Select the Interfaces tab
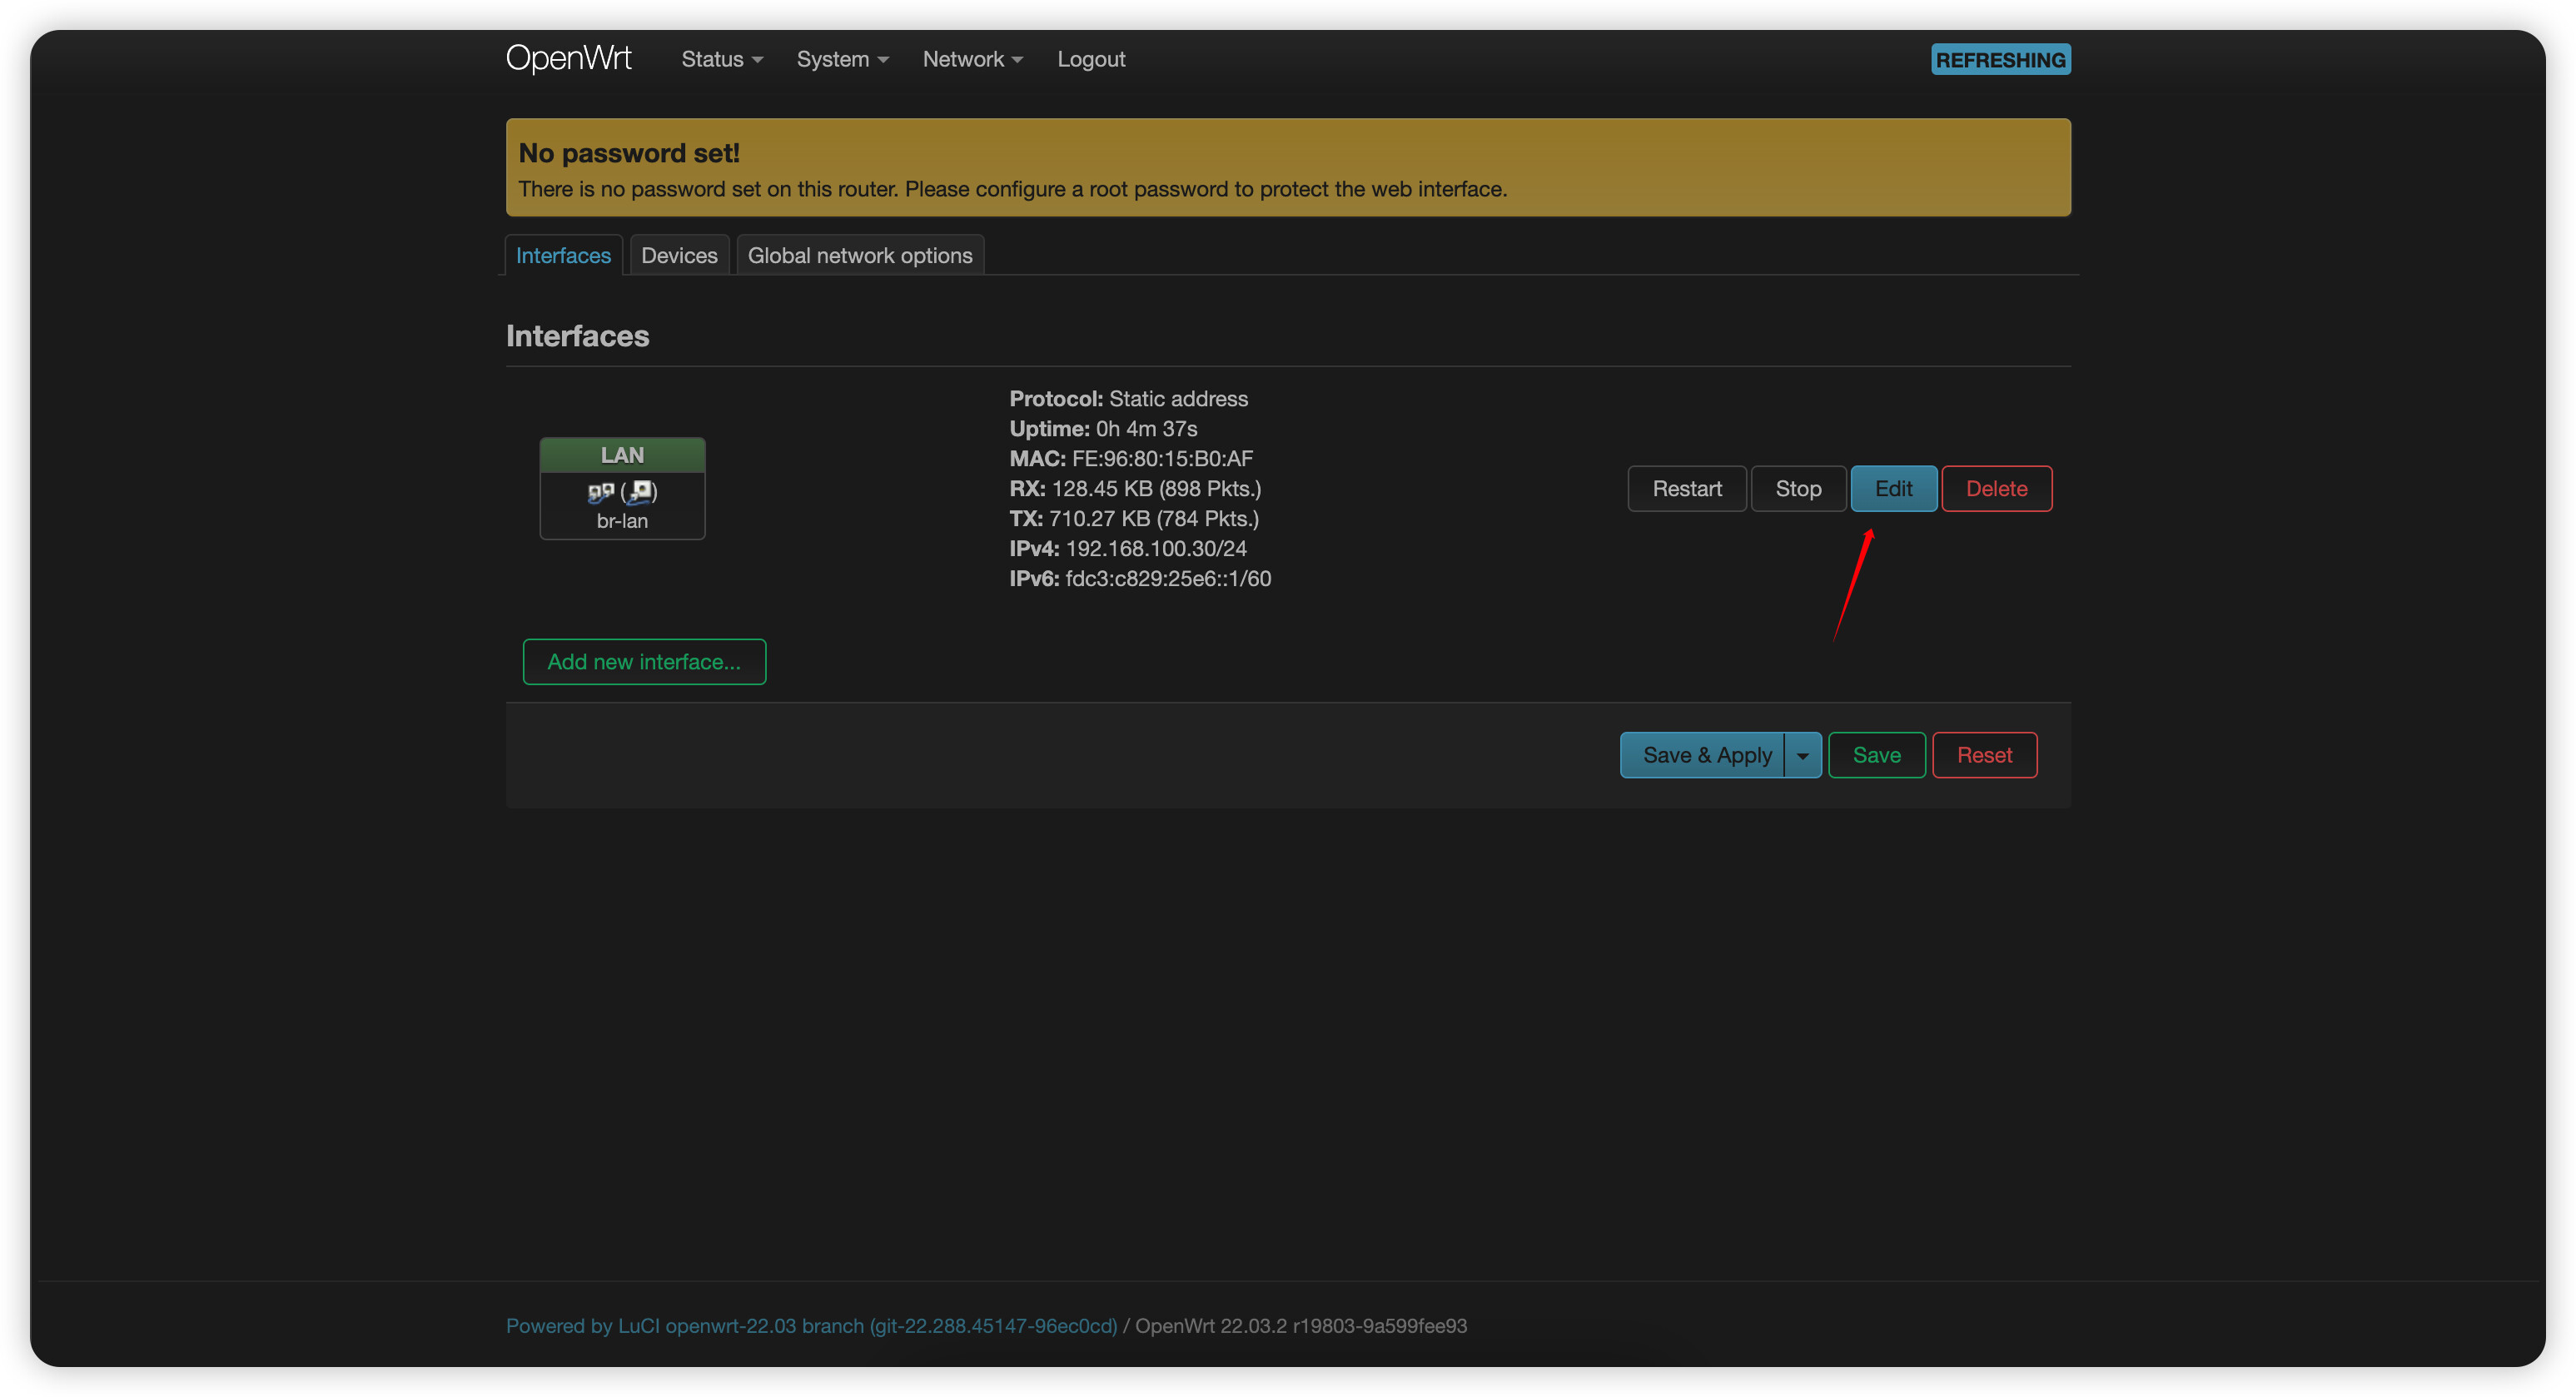 [563, 255]
